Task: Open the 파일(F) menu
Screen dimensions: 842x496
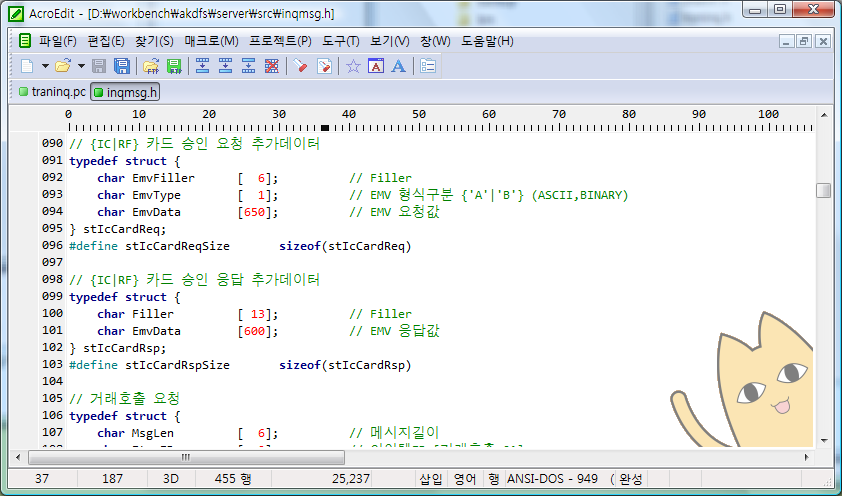Action: click(57, 41)
